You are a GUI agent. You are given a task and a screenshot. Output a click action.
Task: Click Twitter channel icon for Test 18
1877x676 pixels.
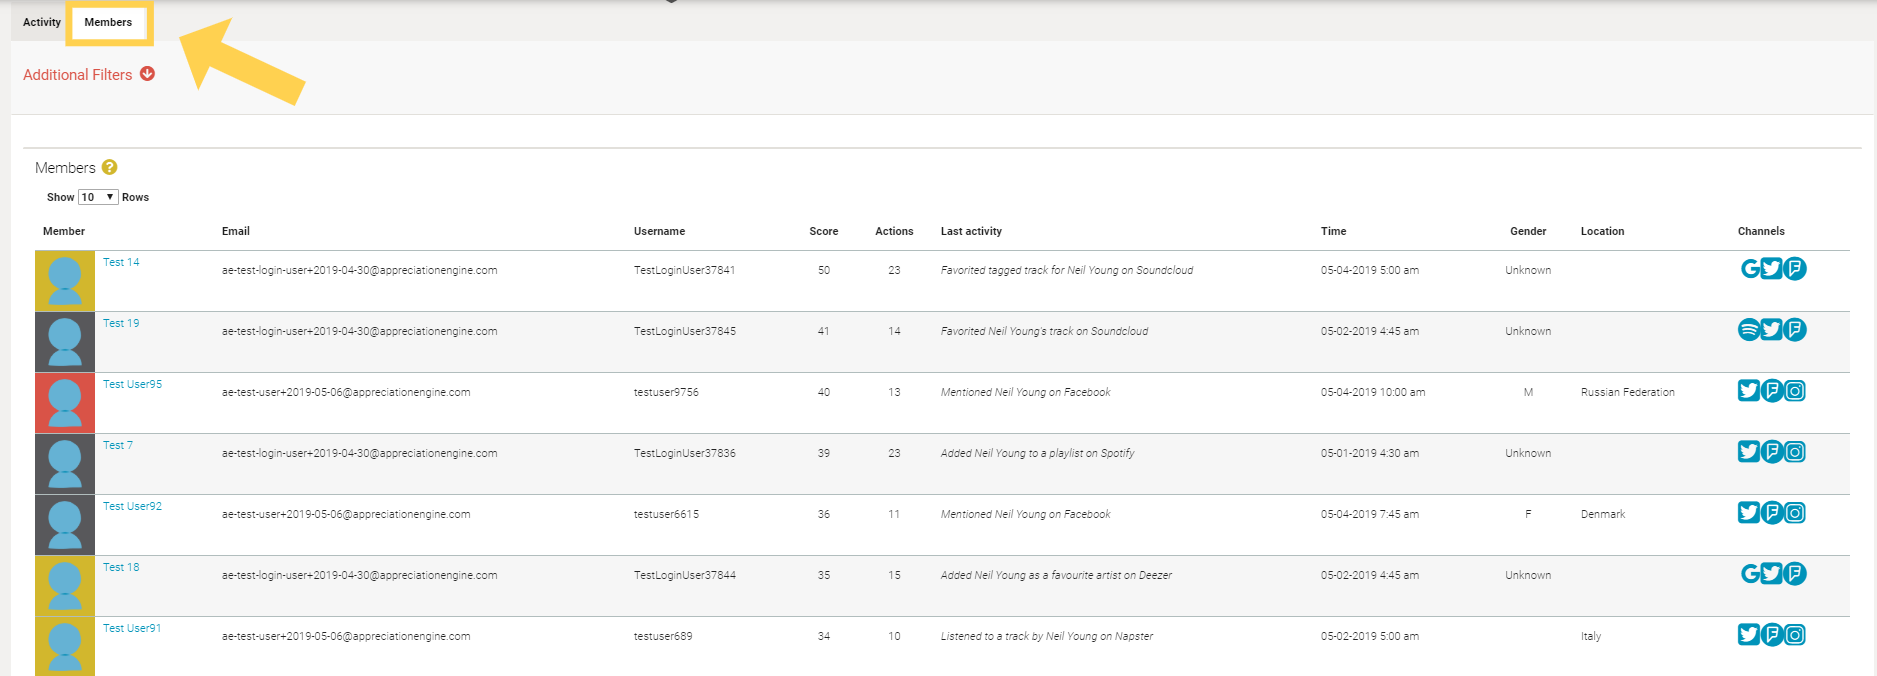1772,574
